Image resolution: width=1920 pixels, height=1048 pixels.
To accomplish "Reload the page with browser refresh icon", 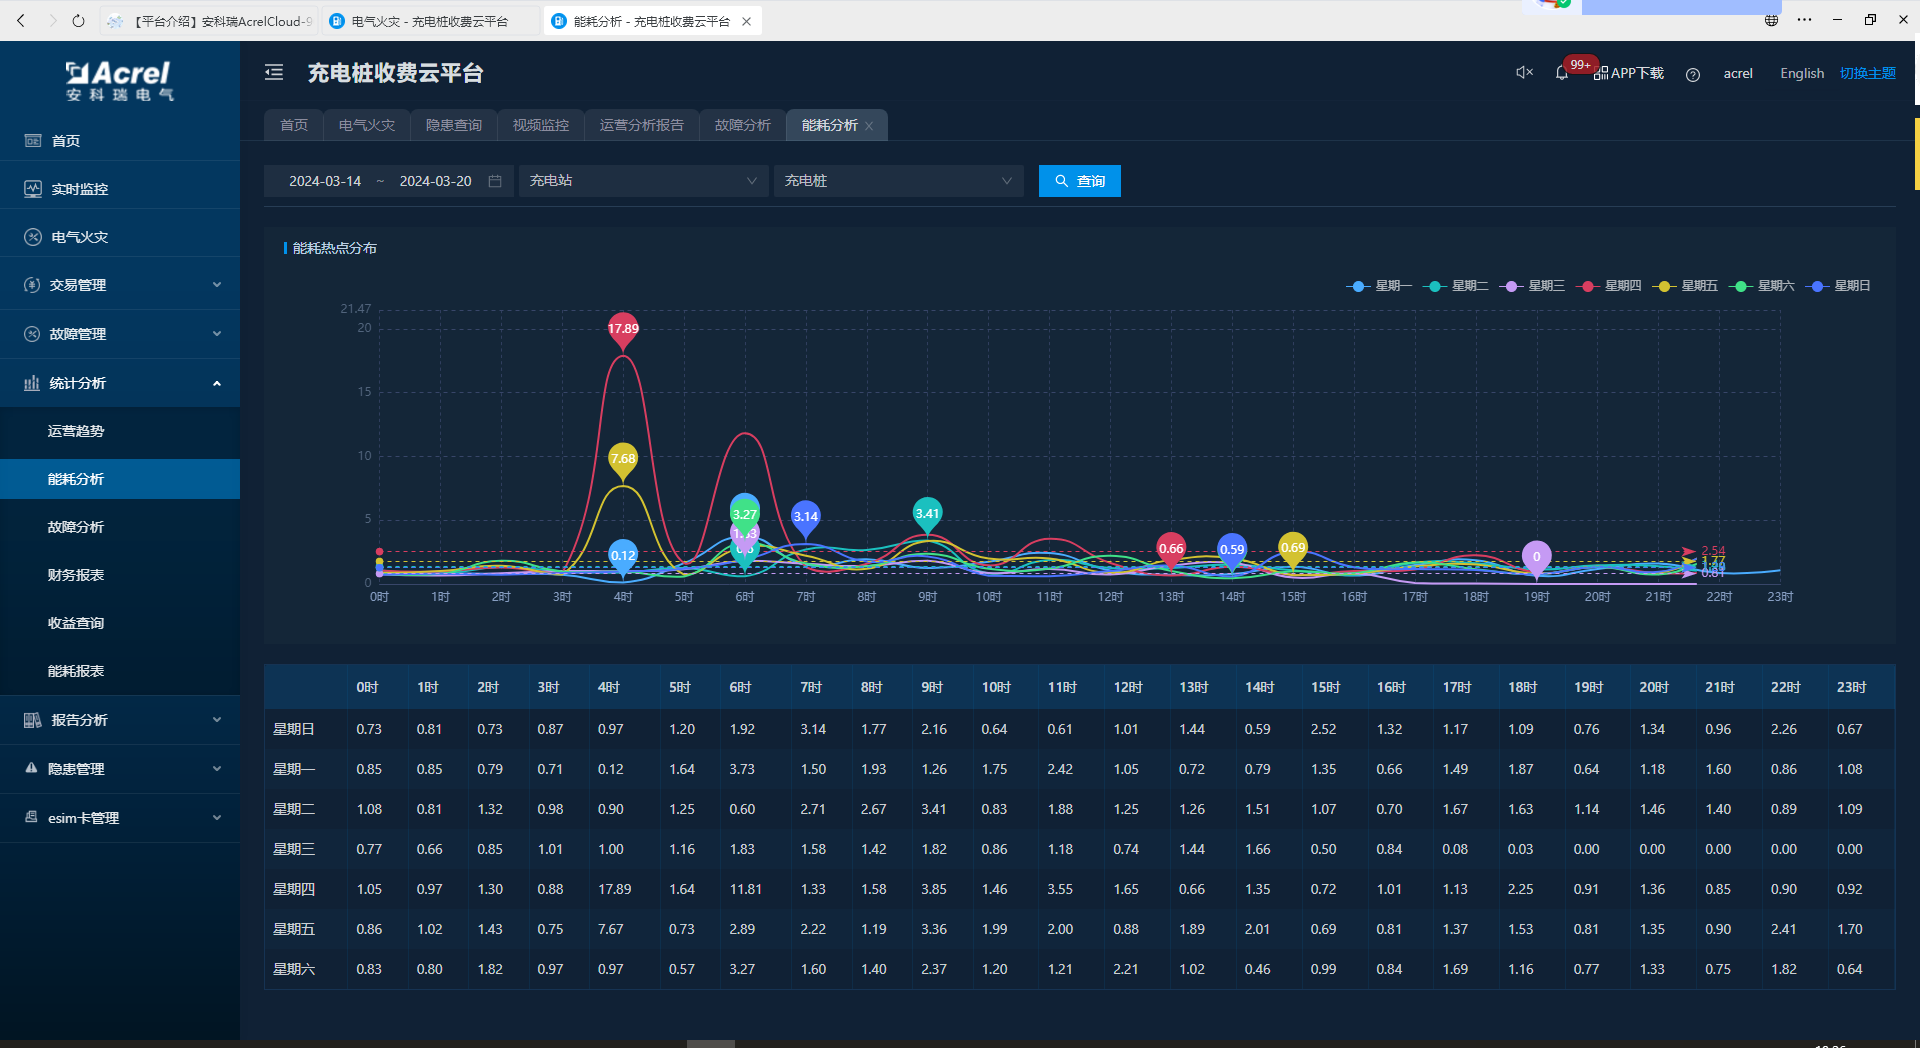I will [x=78, y=20].
